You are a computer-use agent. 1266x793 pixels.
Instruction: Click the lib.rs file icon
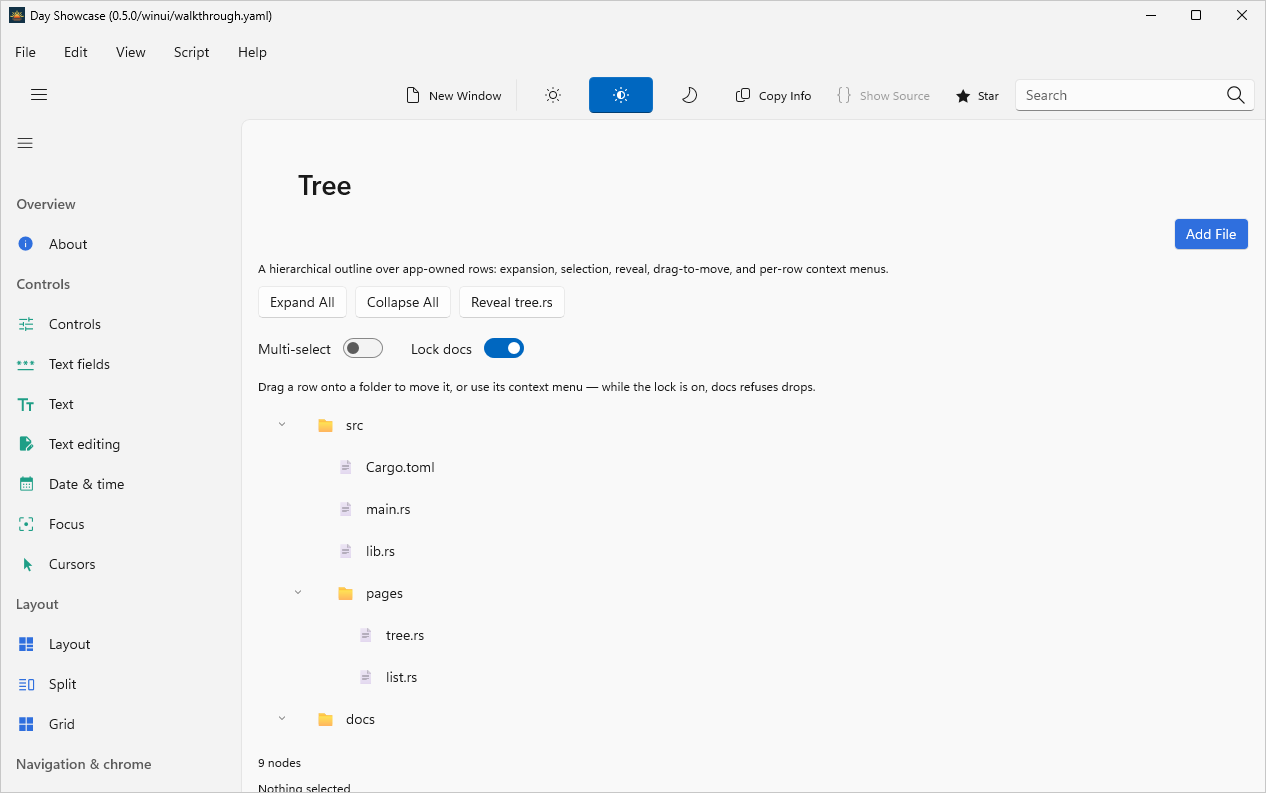tap(345, 551)
